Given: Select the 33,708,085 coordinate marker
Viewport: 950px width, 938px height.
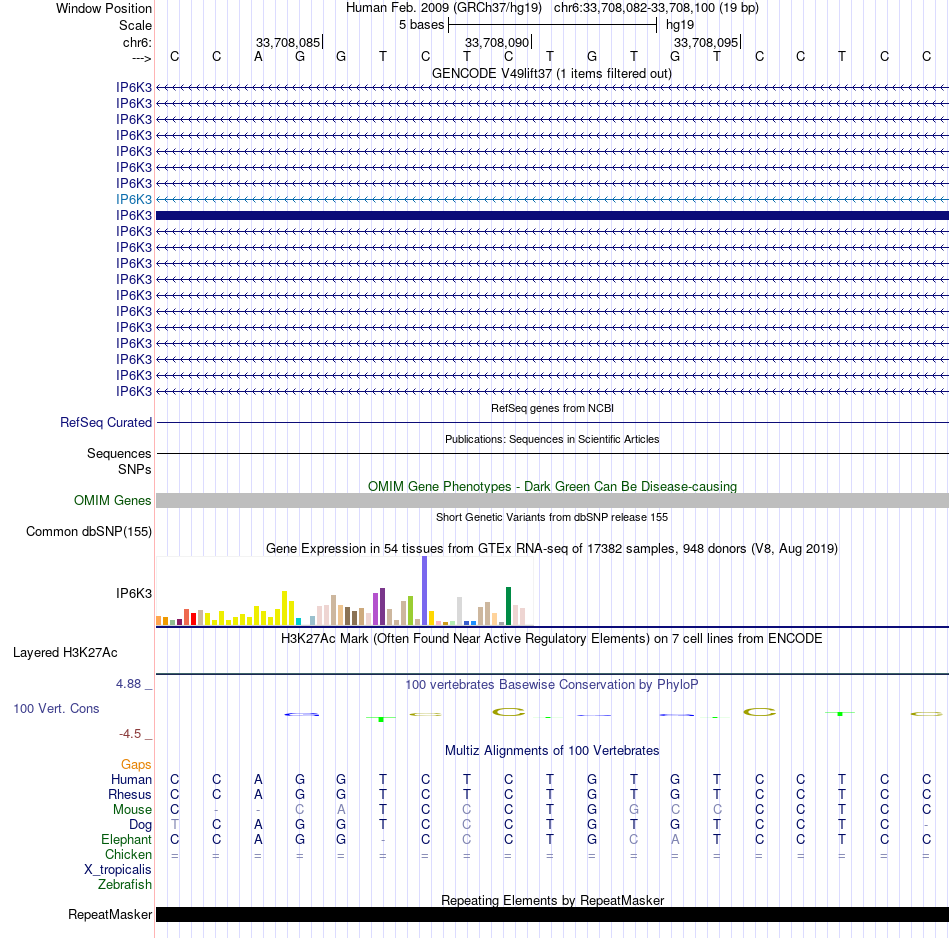Looking at the screenshot, I should pyautogui.click(x=288, y=42).
